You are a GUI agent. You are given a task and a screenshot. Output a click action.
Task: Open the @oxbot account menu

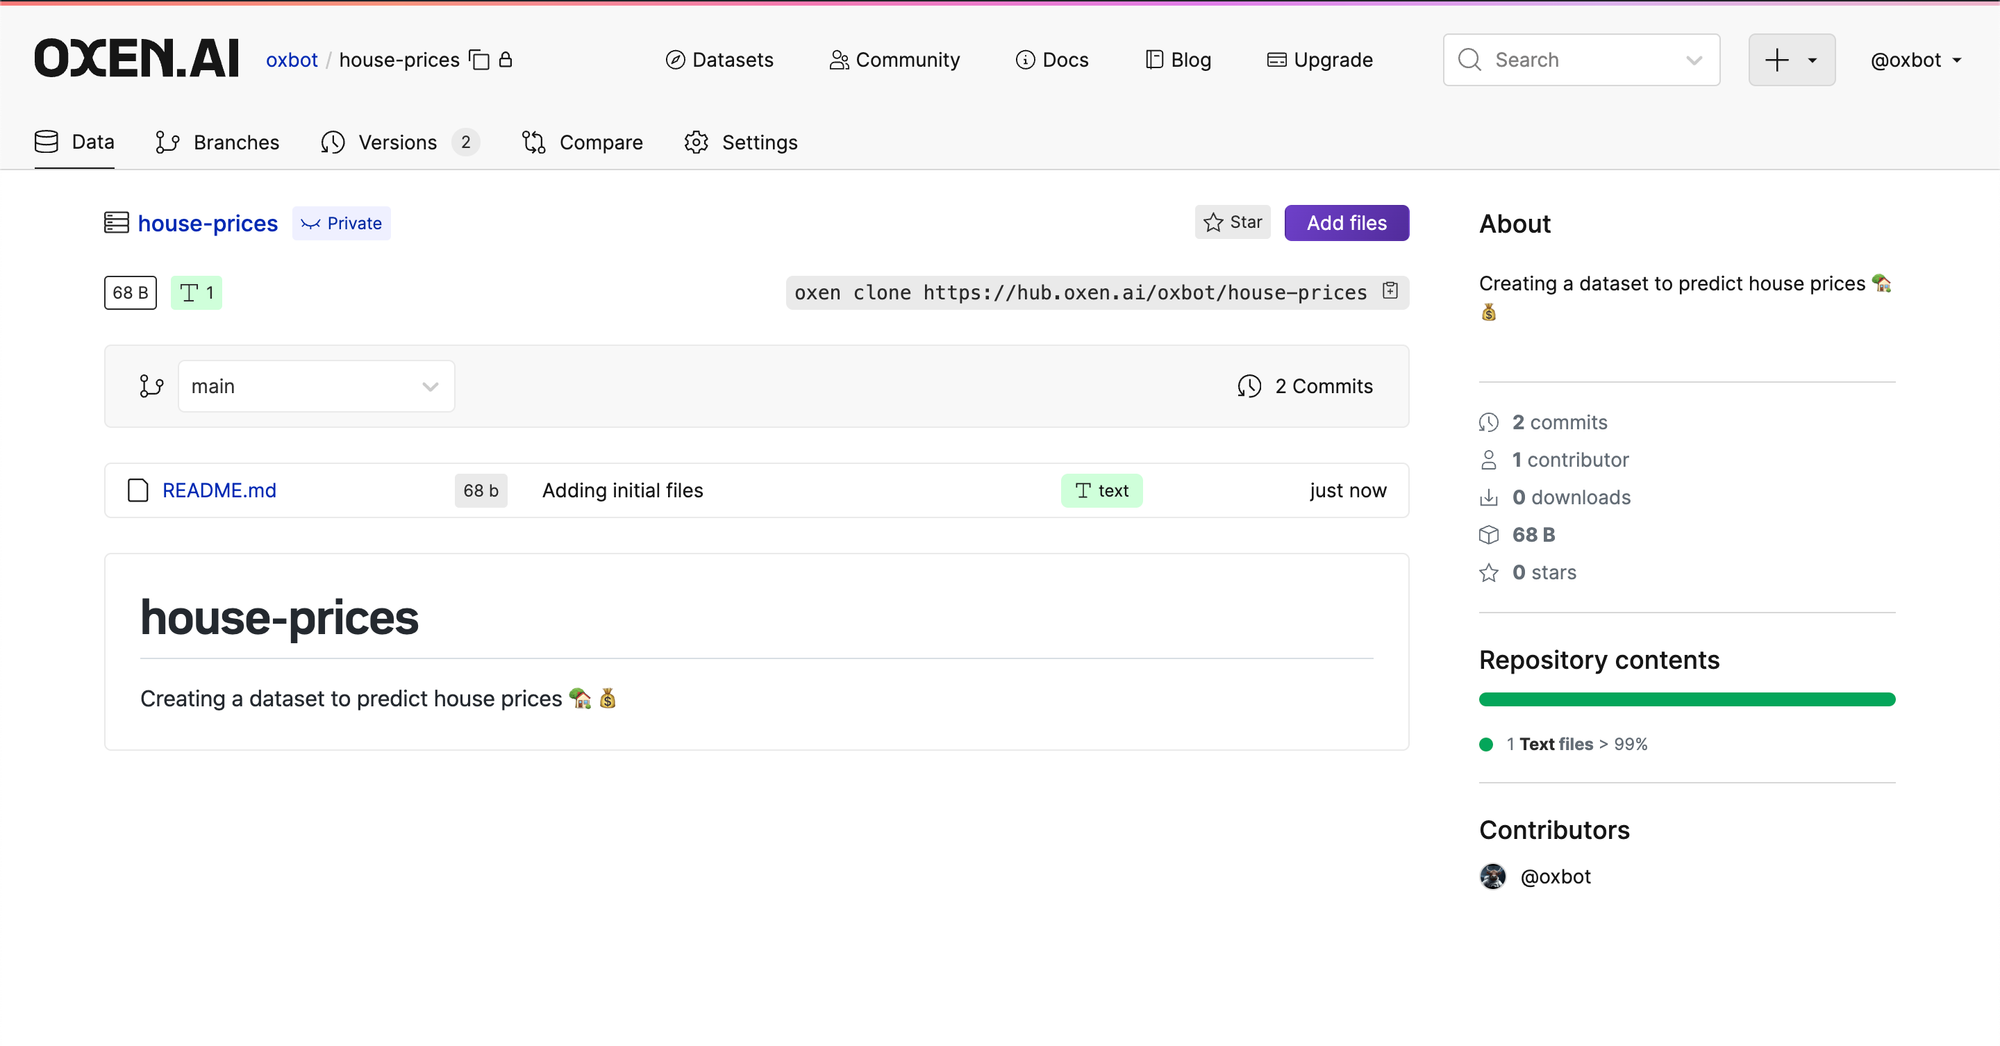coord(1916,60)
